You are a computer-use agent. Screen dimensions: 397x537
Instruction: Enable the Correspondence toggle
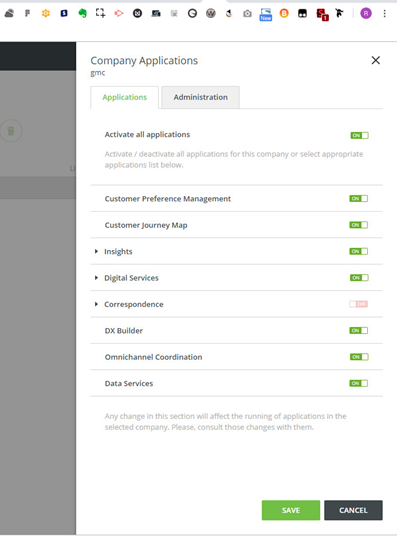click(x=359, y=304)
